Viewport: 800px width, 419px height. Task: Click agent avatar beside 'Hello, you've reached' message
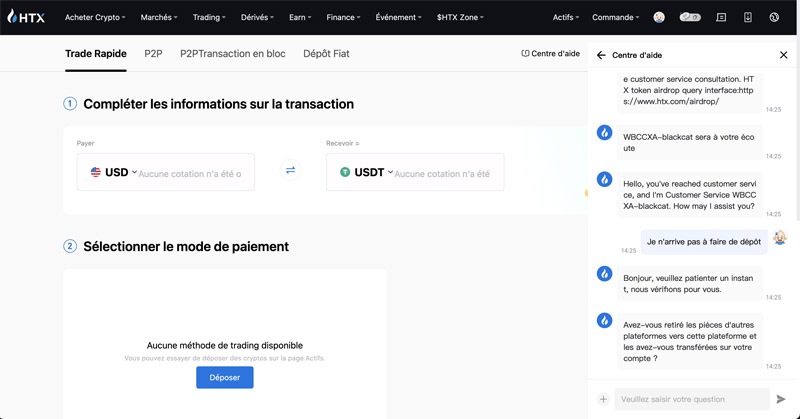pyautogui.click(x=605, y=179)
